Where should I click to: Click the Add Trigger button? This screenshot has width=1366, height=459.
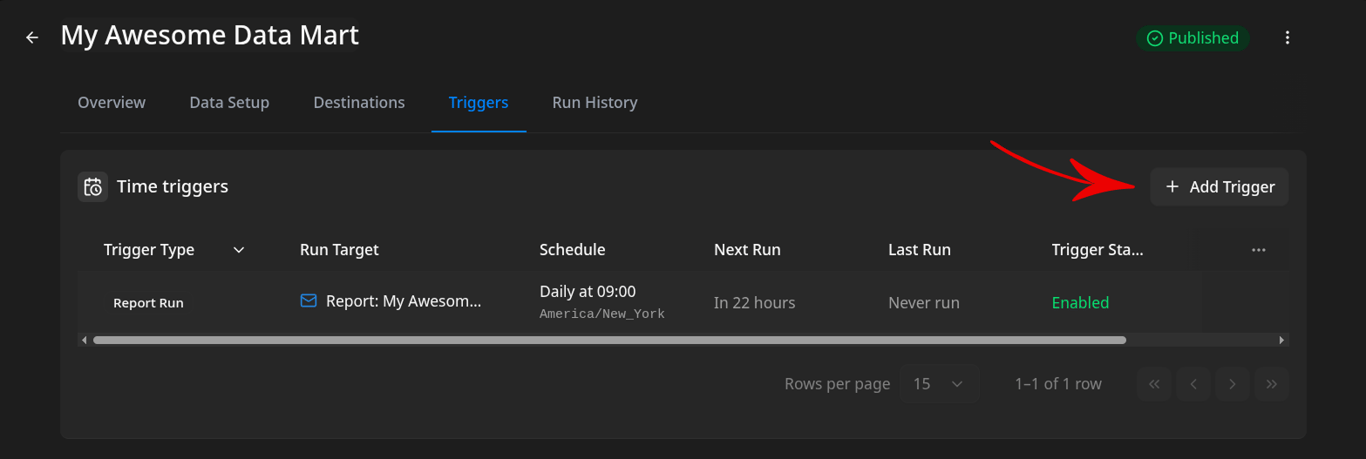(x=1219, y=187)
